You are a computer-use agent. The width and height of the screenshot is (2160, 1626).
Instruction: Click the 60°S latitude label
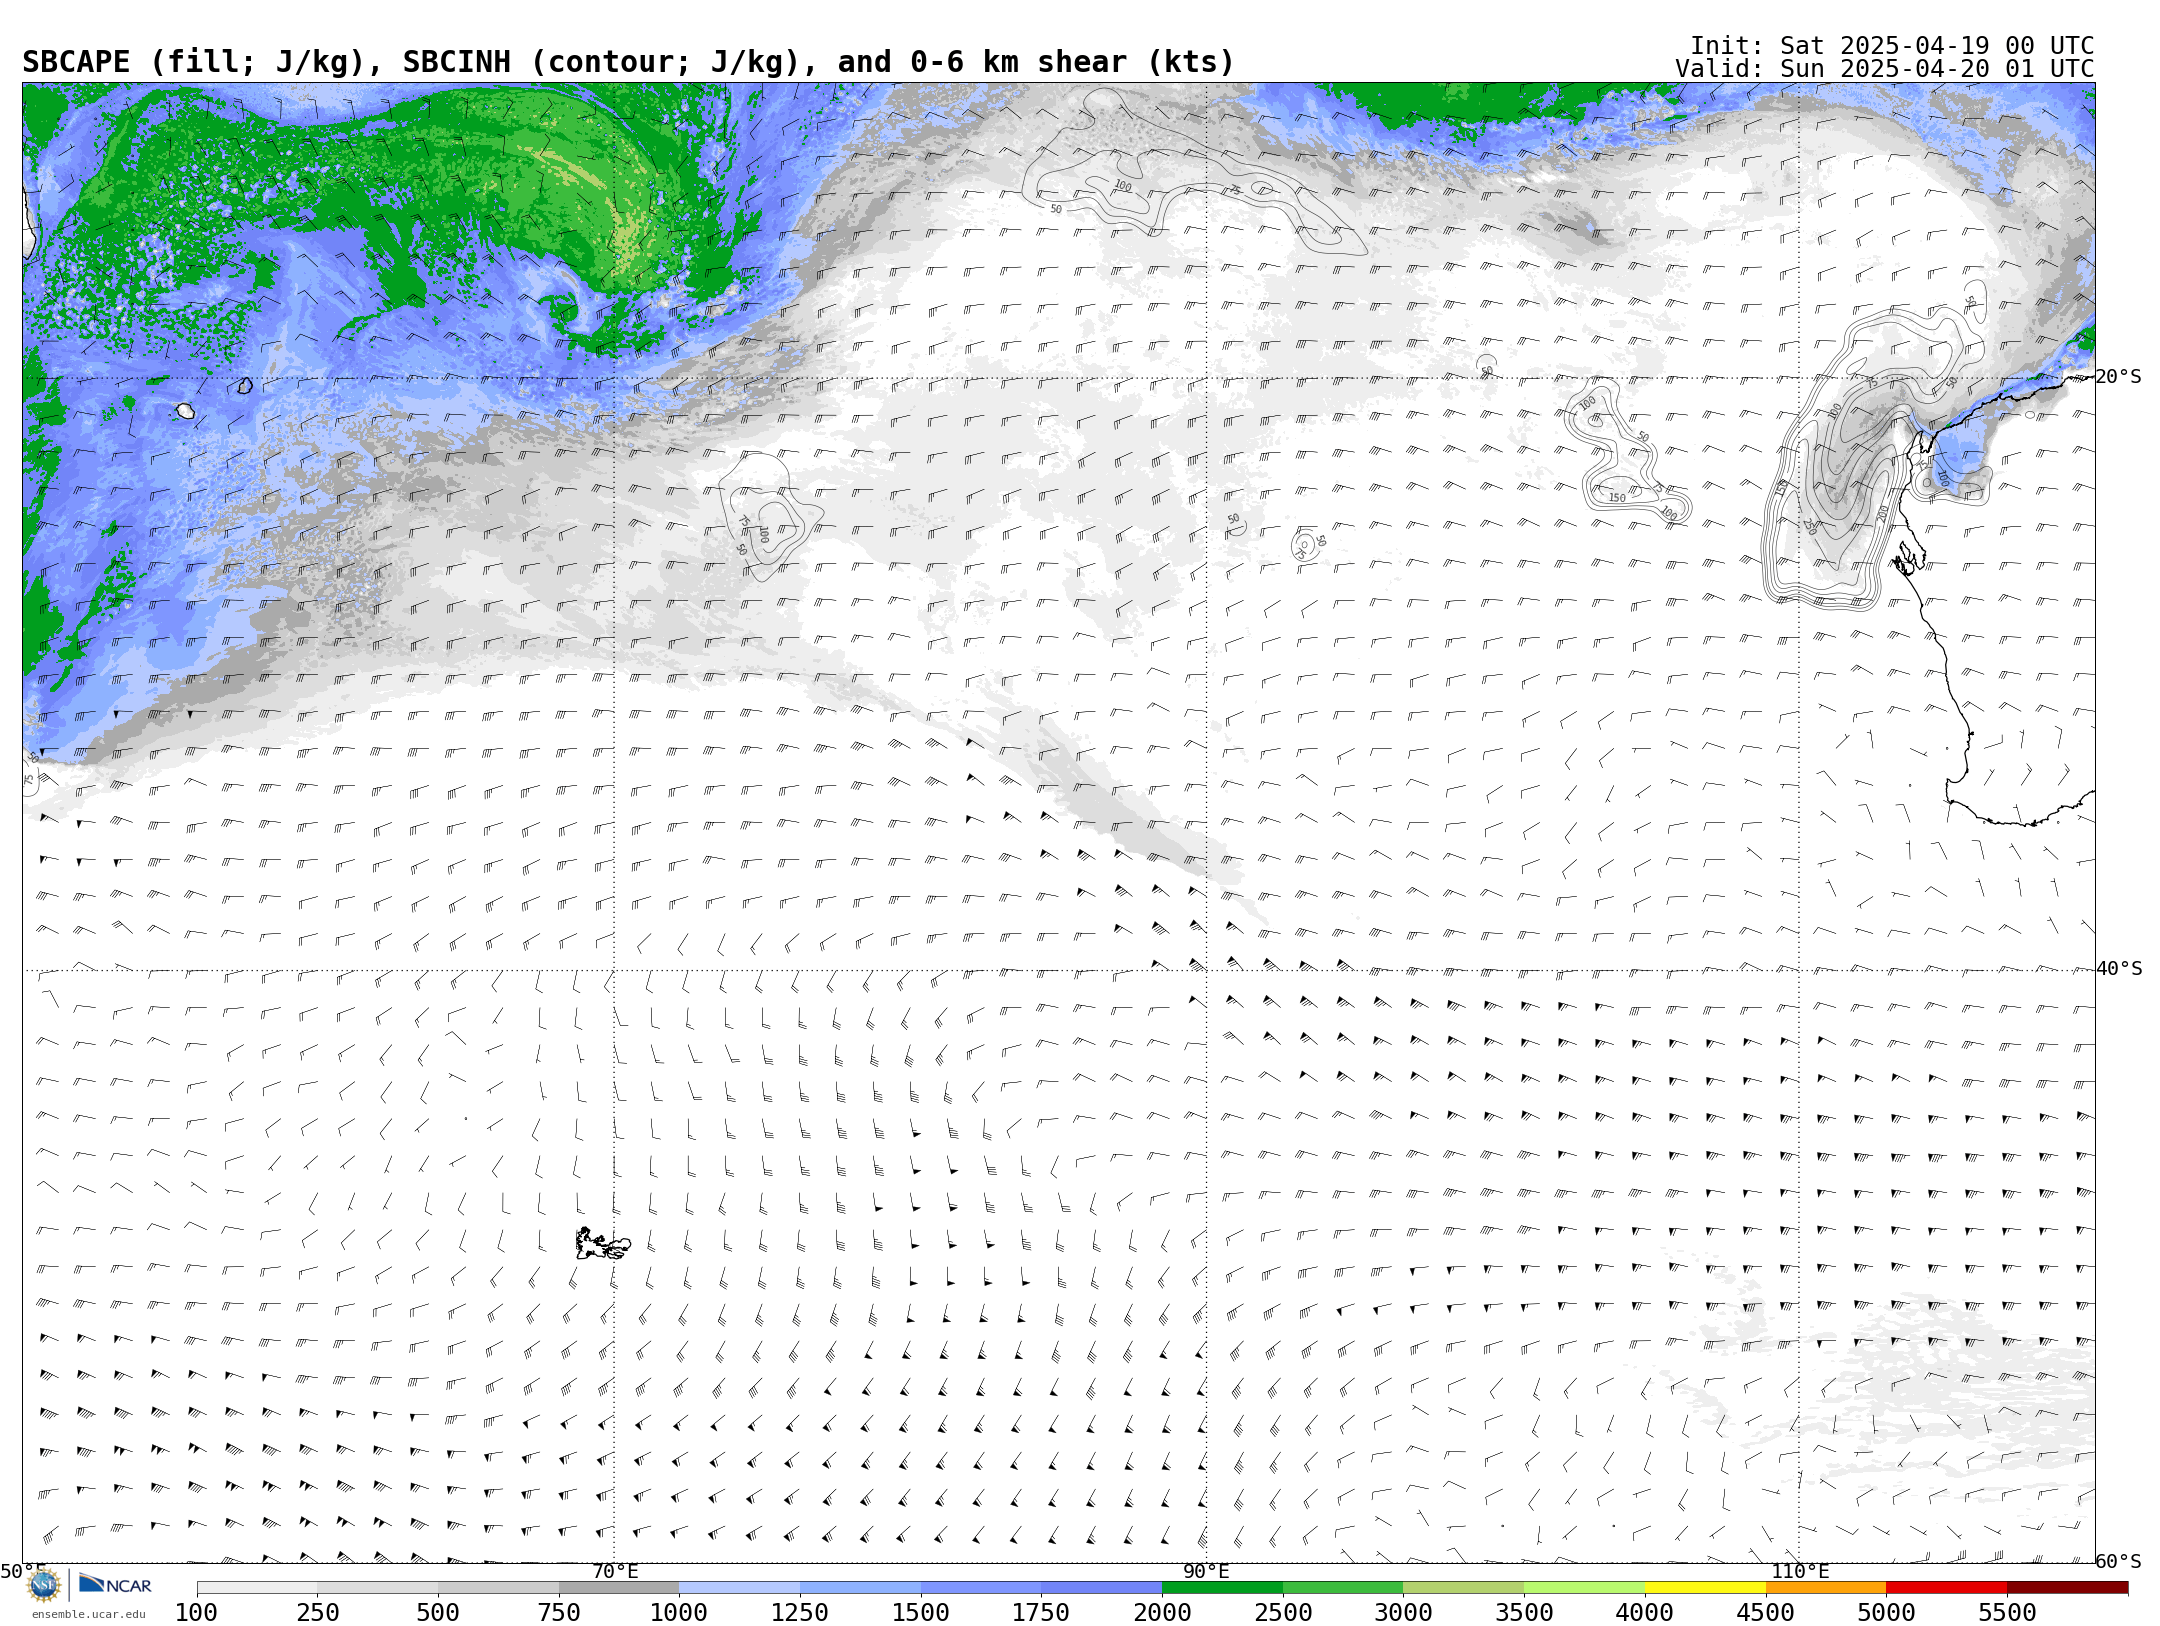(x=2119, y=1562)
